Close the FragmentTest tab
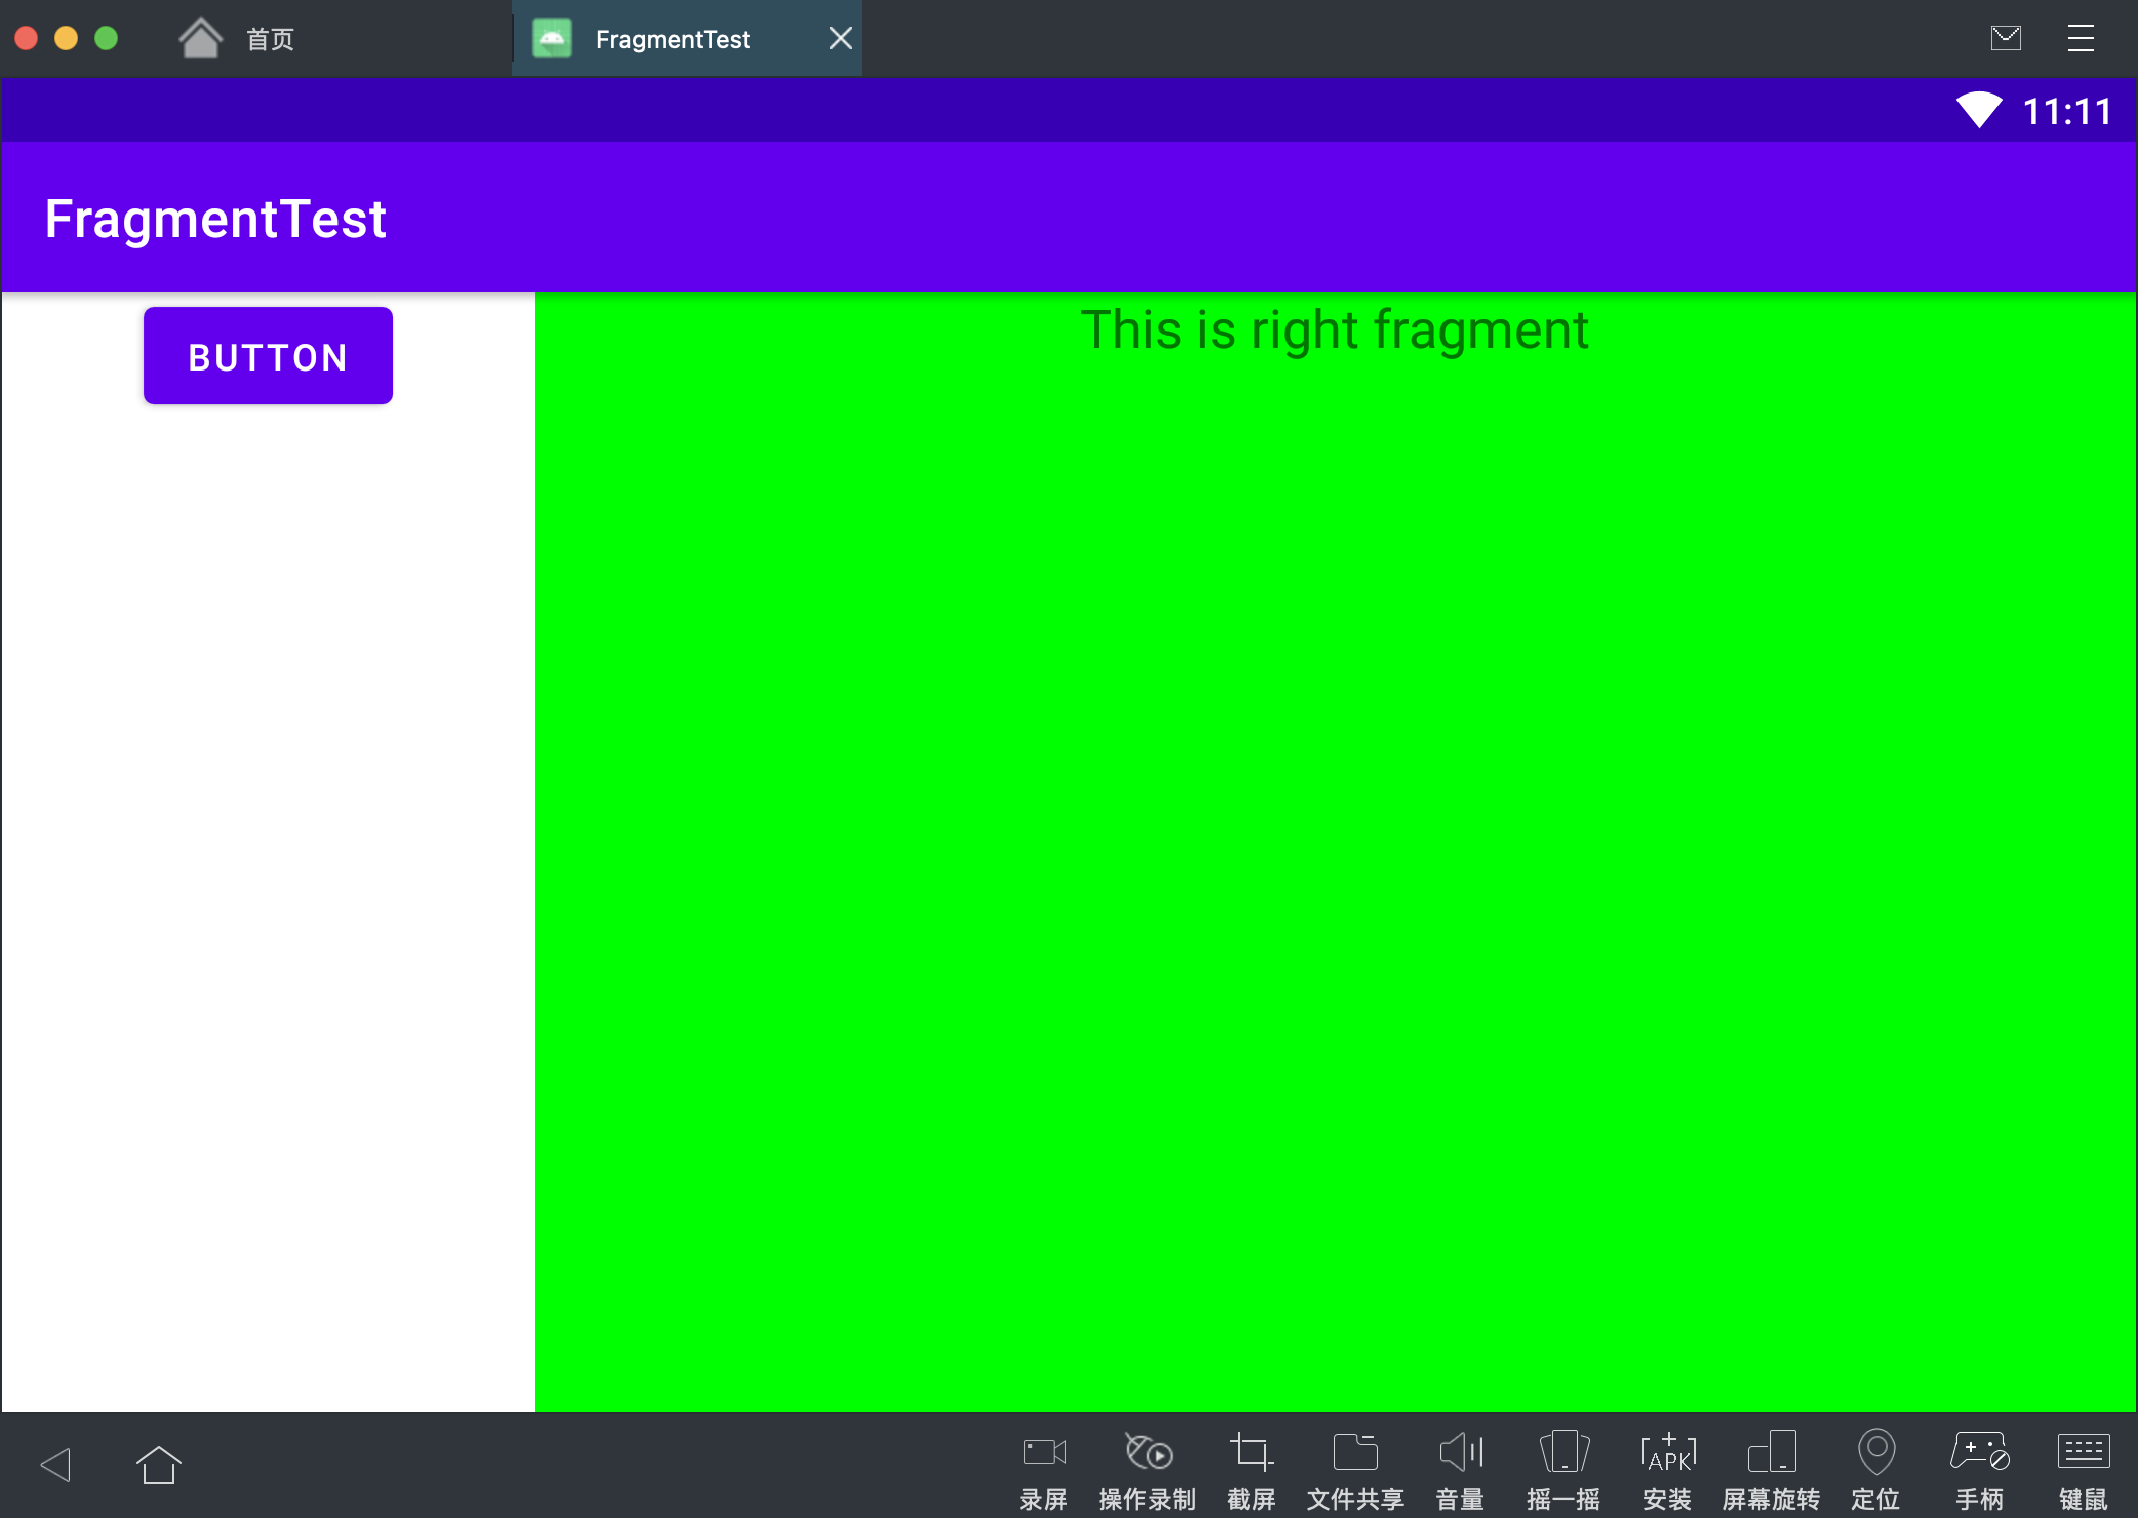2138x1518 pixels. (841, 38)
